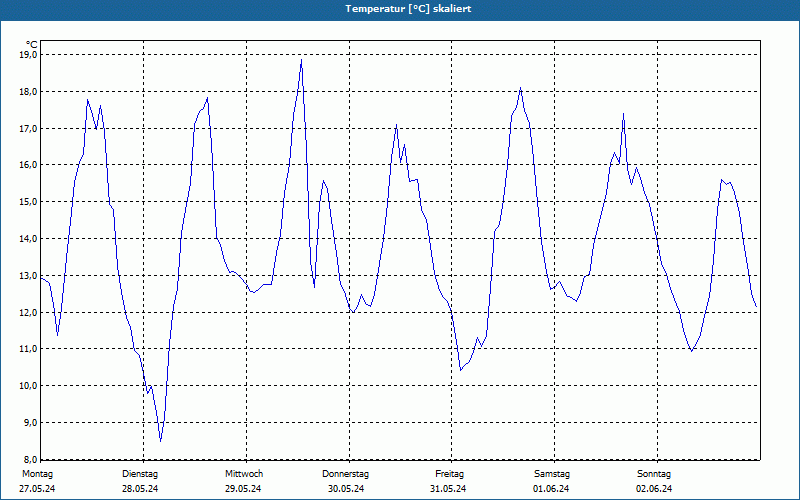Click the date 29.05.24

point(243,489)
